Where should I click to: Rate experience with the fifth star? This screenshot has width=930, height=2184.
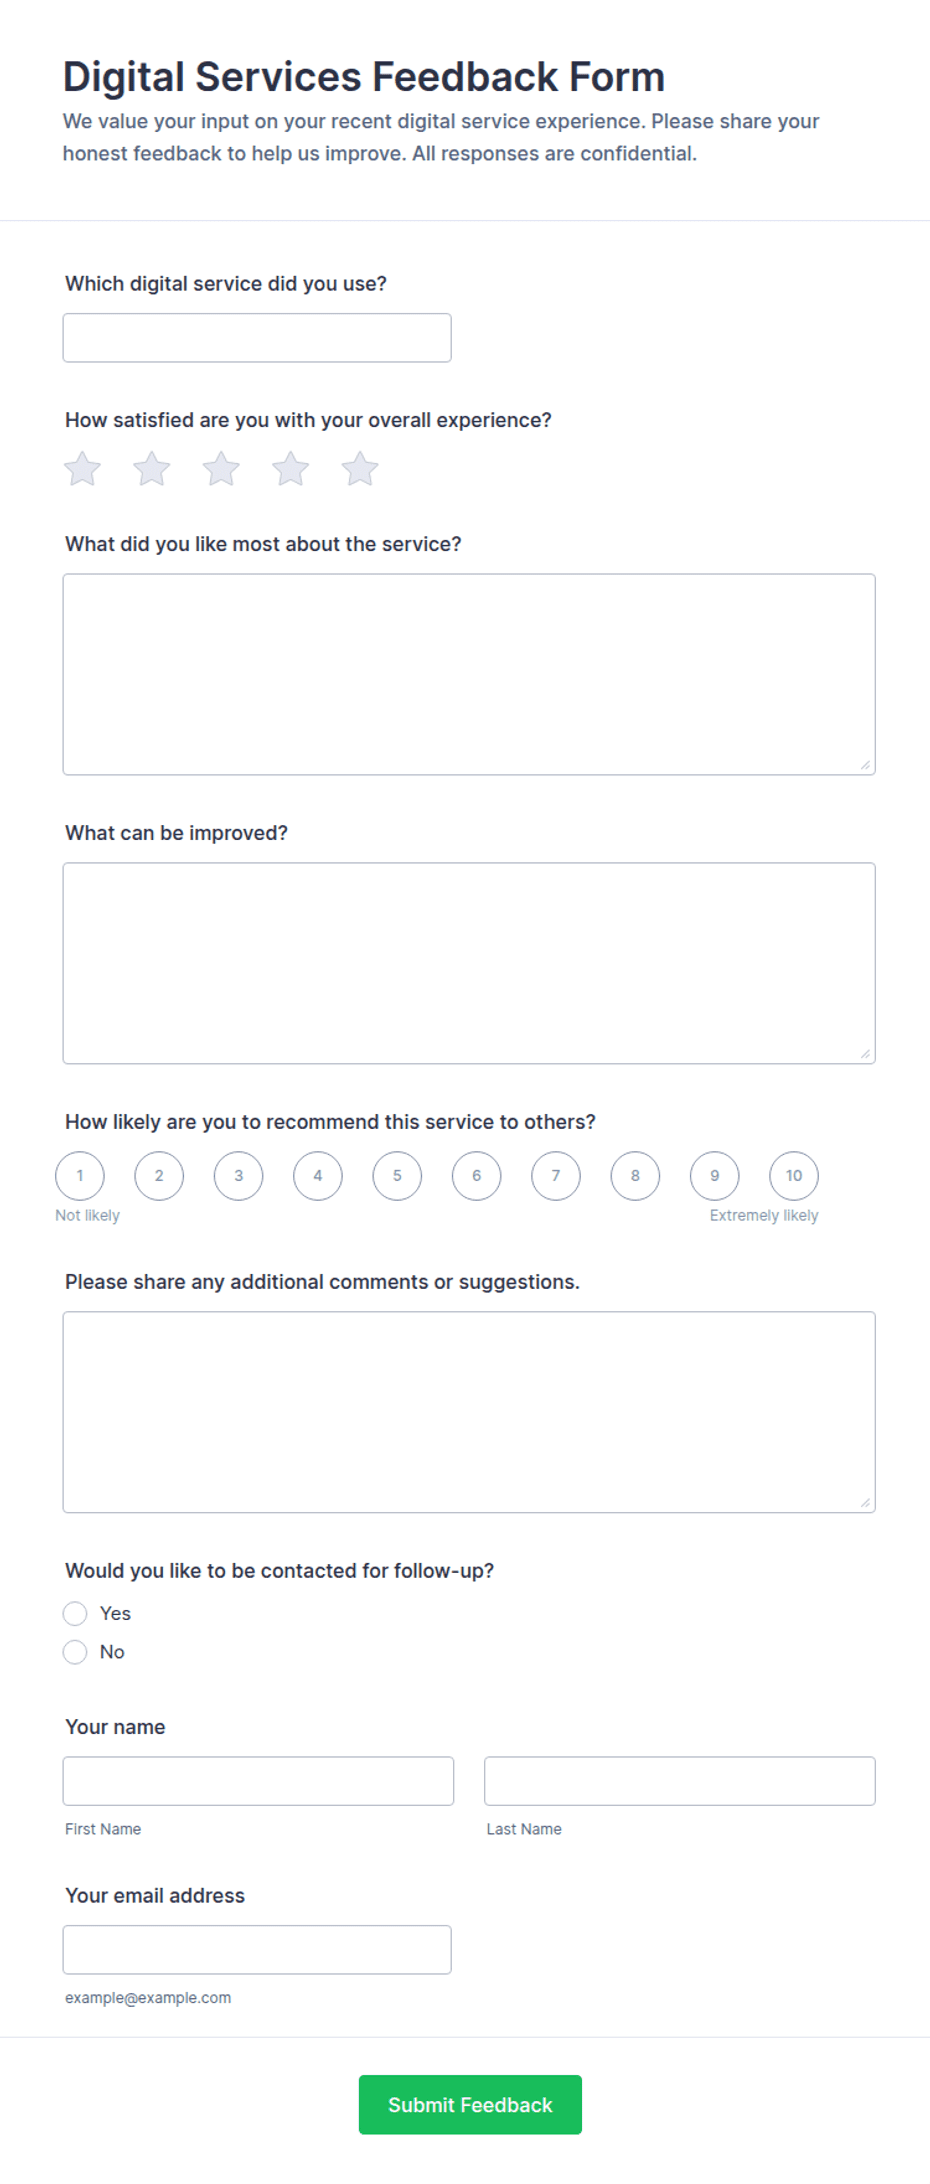(360, 469)
